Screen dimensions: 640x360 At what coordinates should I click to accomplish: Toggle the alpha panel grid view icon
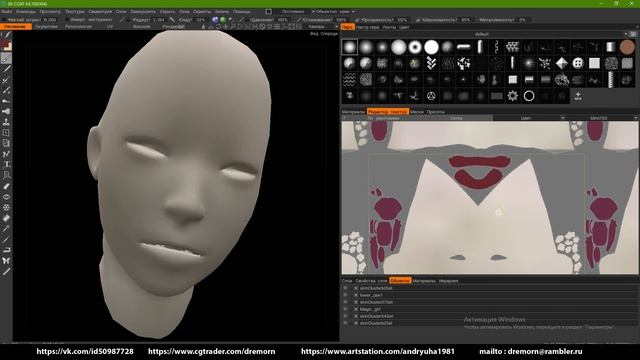pos(633,34)
